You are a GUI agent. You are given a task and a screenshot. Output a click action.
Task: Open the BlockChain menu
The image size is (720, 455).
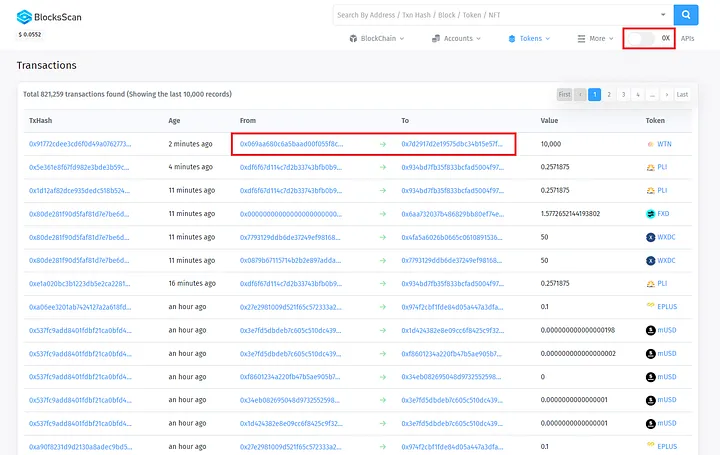pyautogui.click(x=377, y=39)
